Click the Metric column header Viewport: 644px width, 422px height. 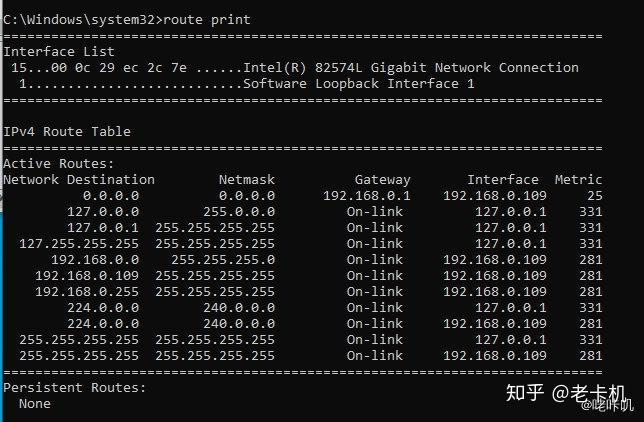[578, 179]
